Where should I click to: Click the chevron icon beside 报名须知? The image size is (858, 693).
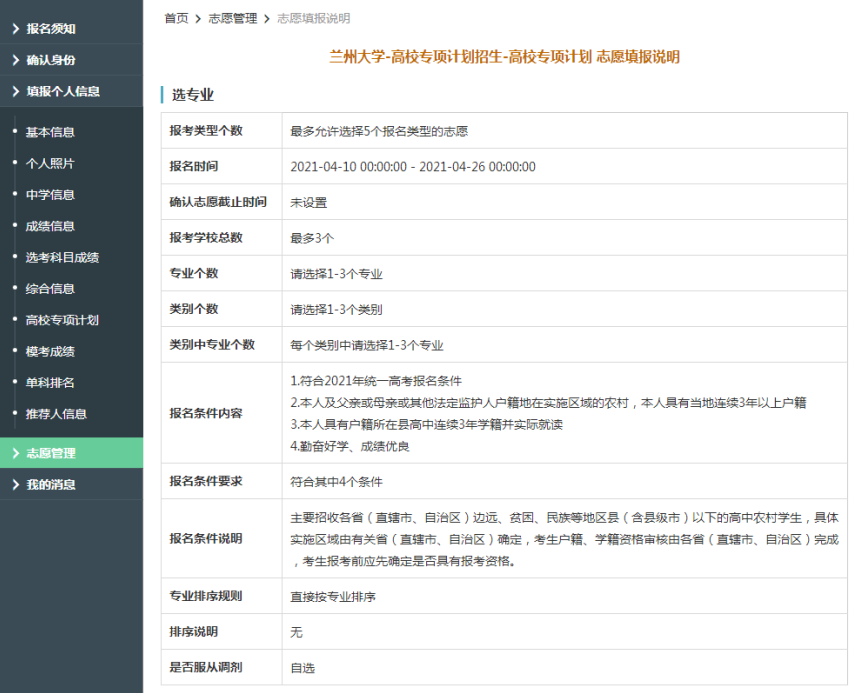point(16,29)
